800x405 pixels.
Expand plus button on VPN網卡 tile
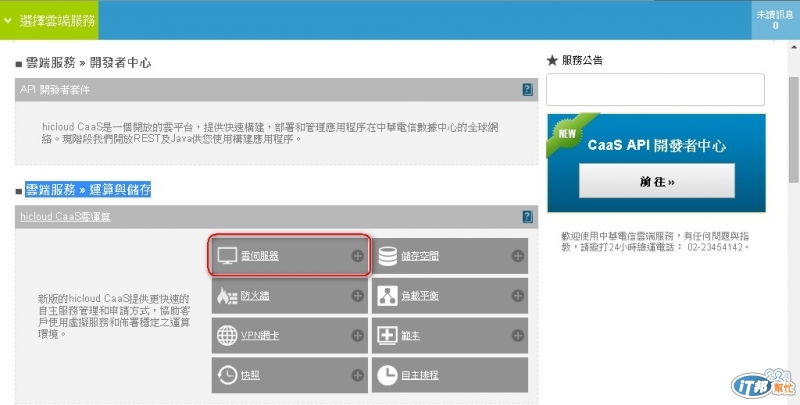coord(358,335)
